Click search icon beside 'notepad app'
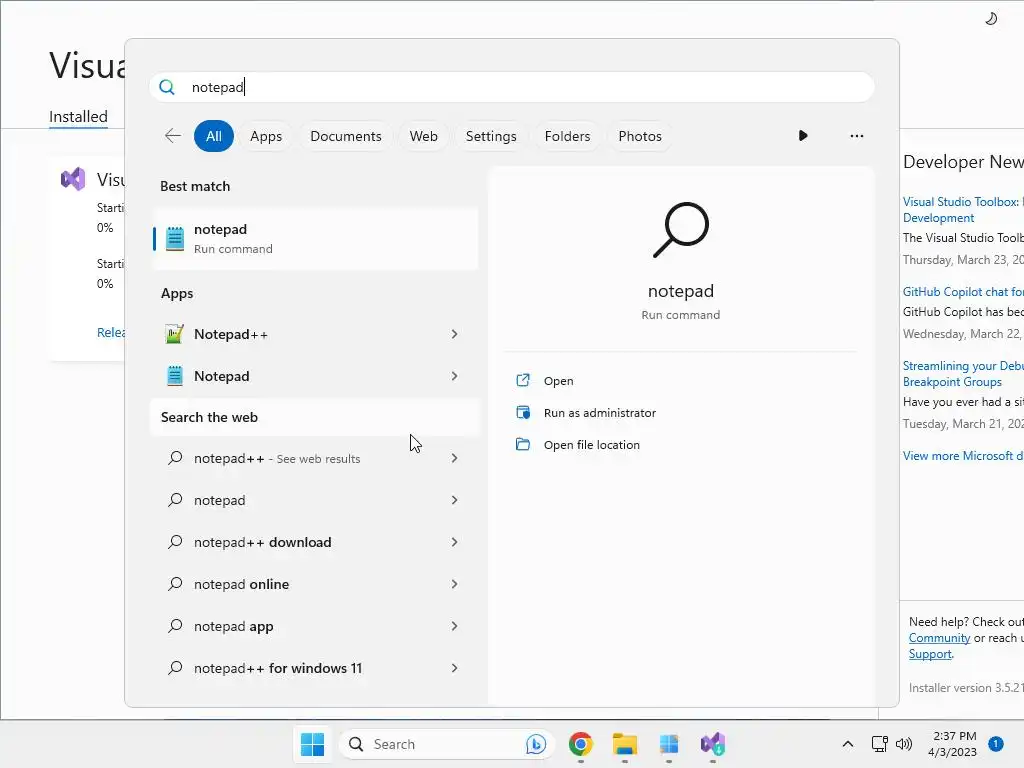Viewport: 1024px width, 768px height. [175, 626]
